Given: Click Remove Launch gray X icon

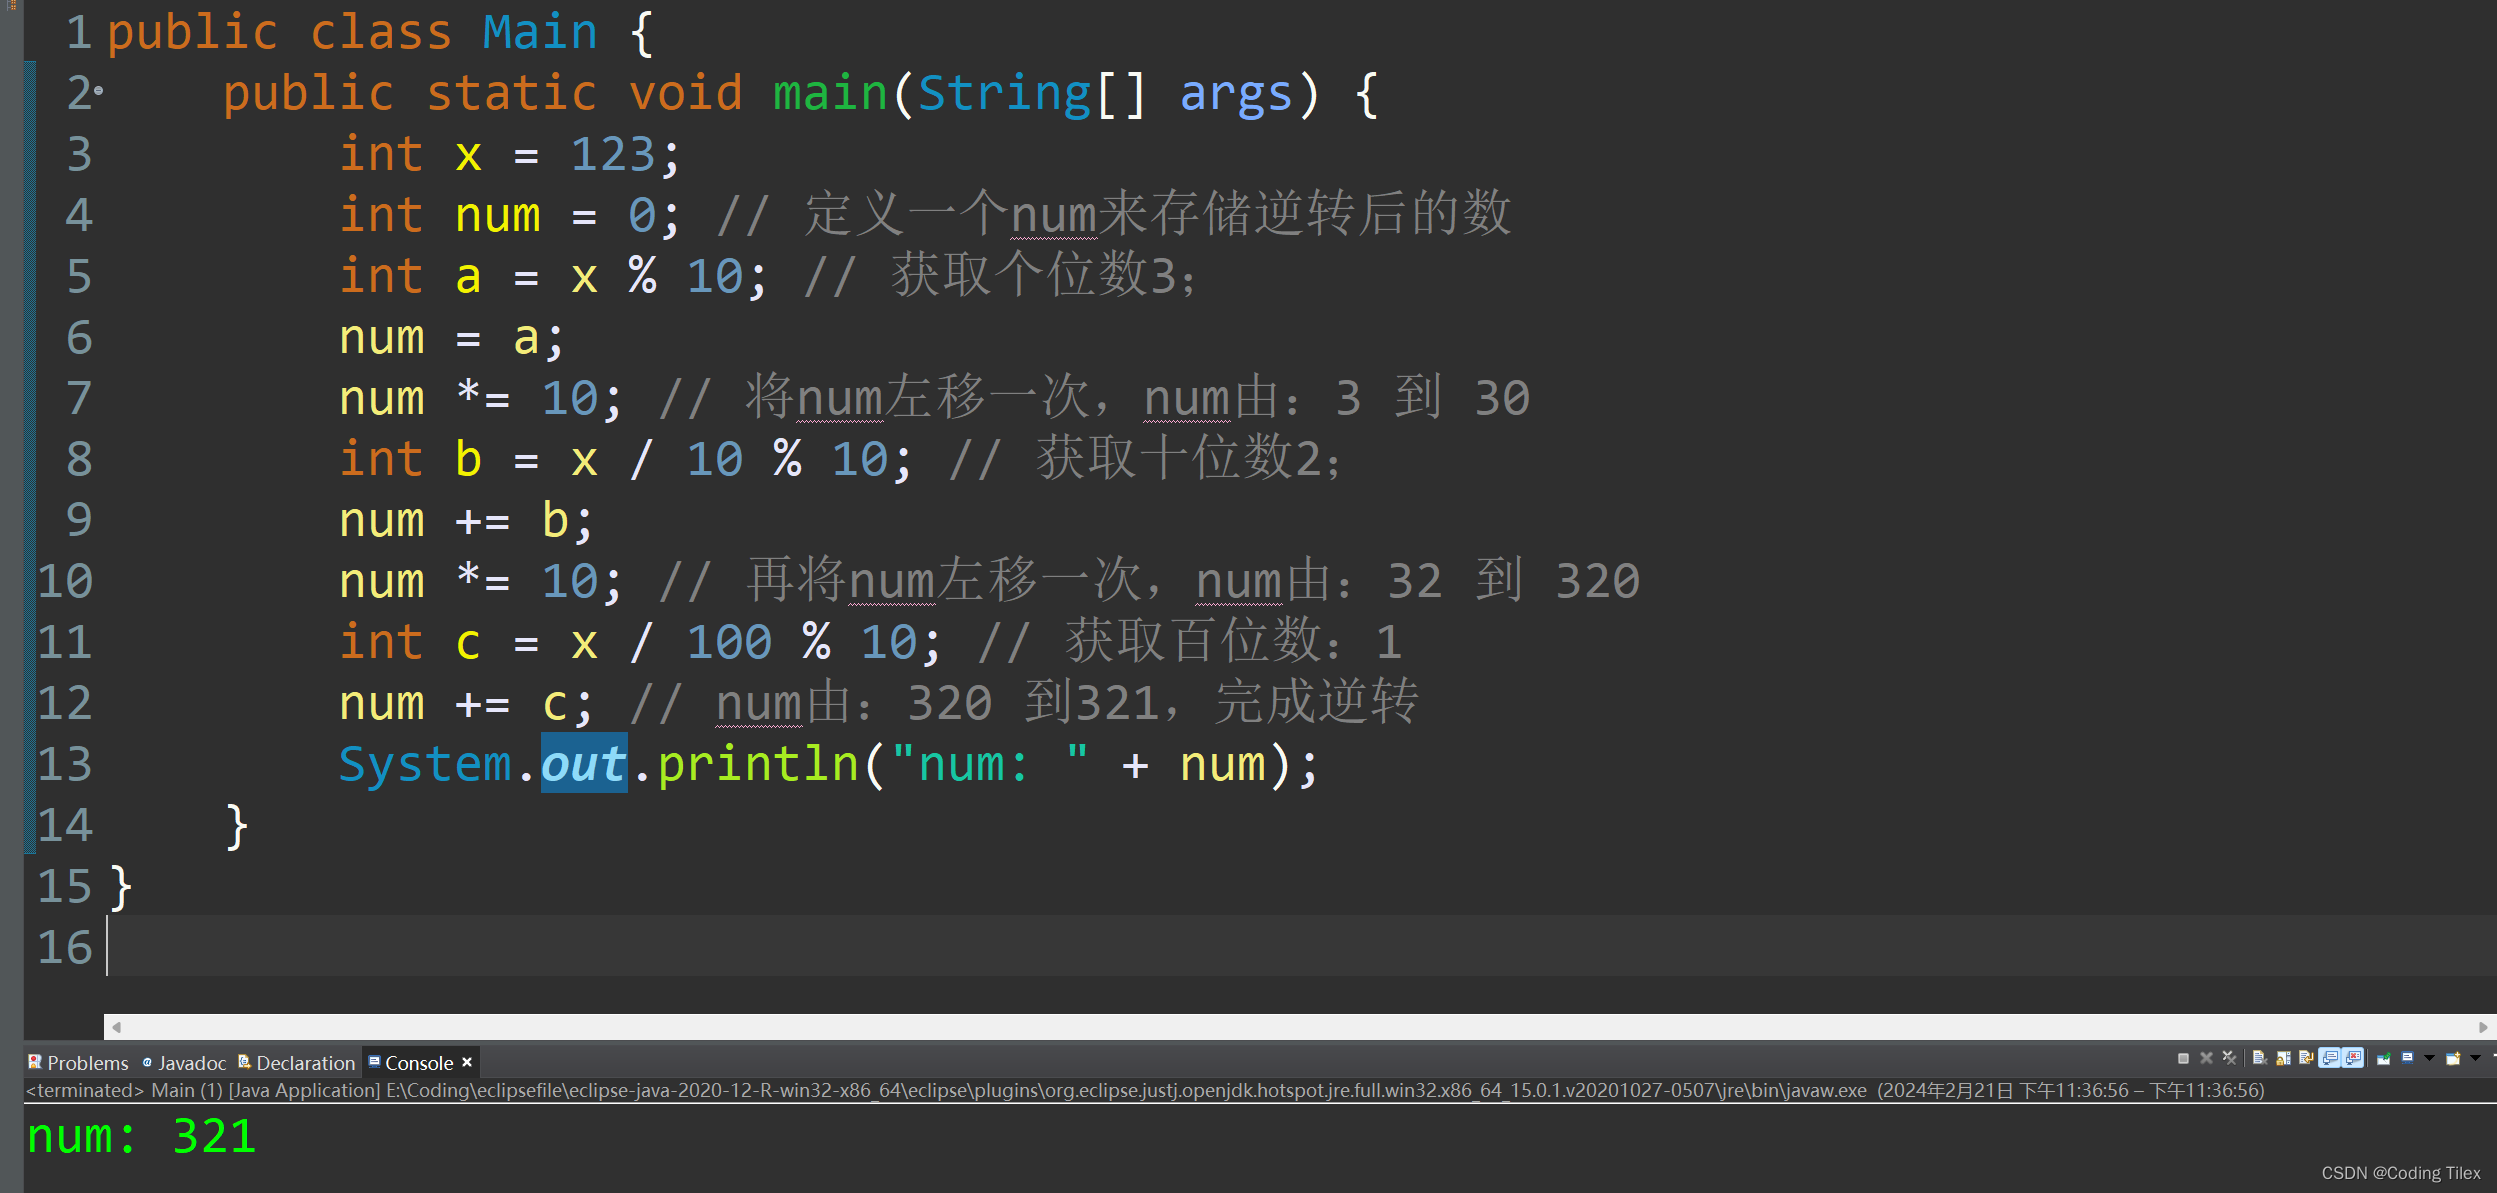Looking at the screenshot, I should click(2206, 1058).
